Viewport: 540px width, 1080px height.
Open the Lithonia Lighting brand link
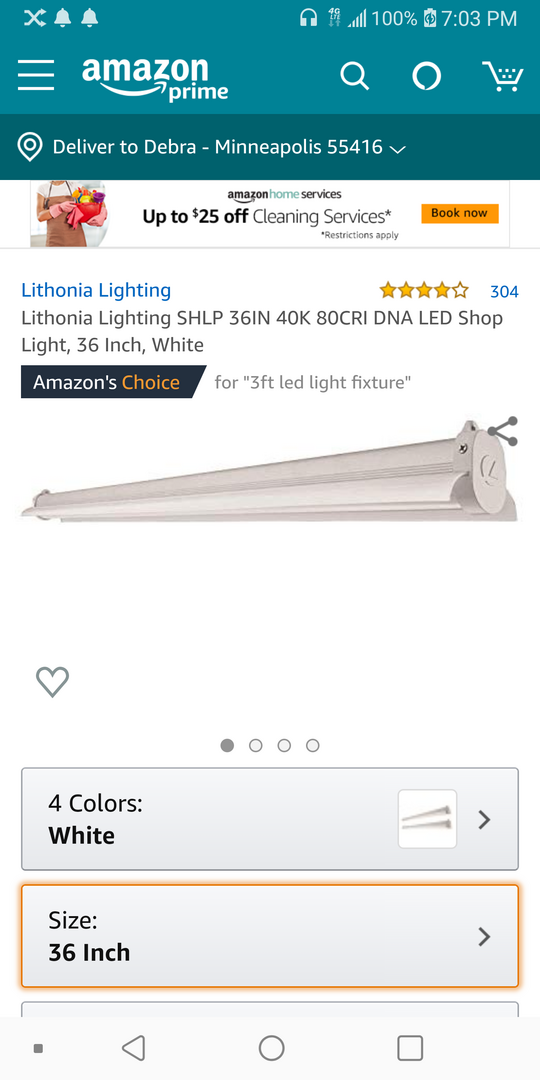click(x=96, y=290)
